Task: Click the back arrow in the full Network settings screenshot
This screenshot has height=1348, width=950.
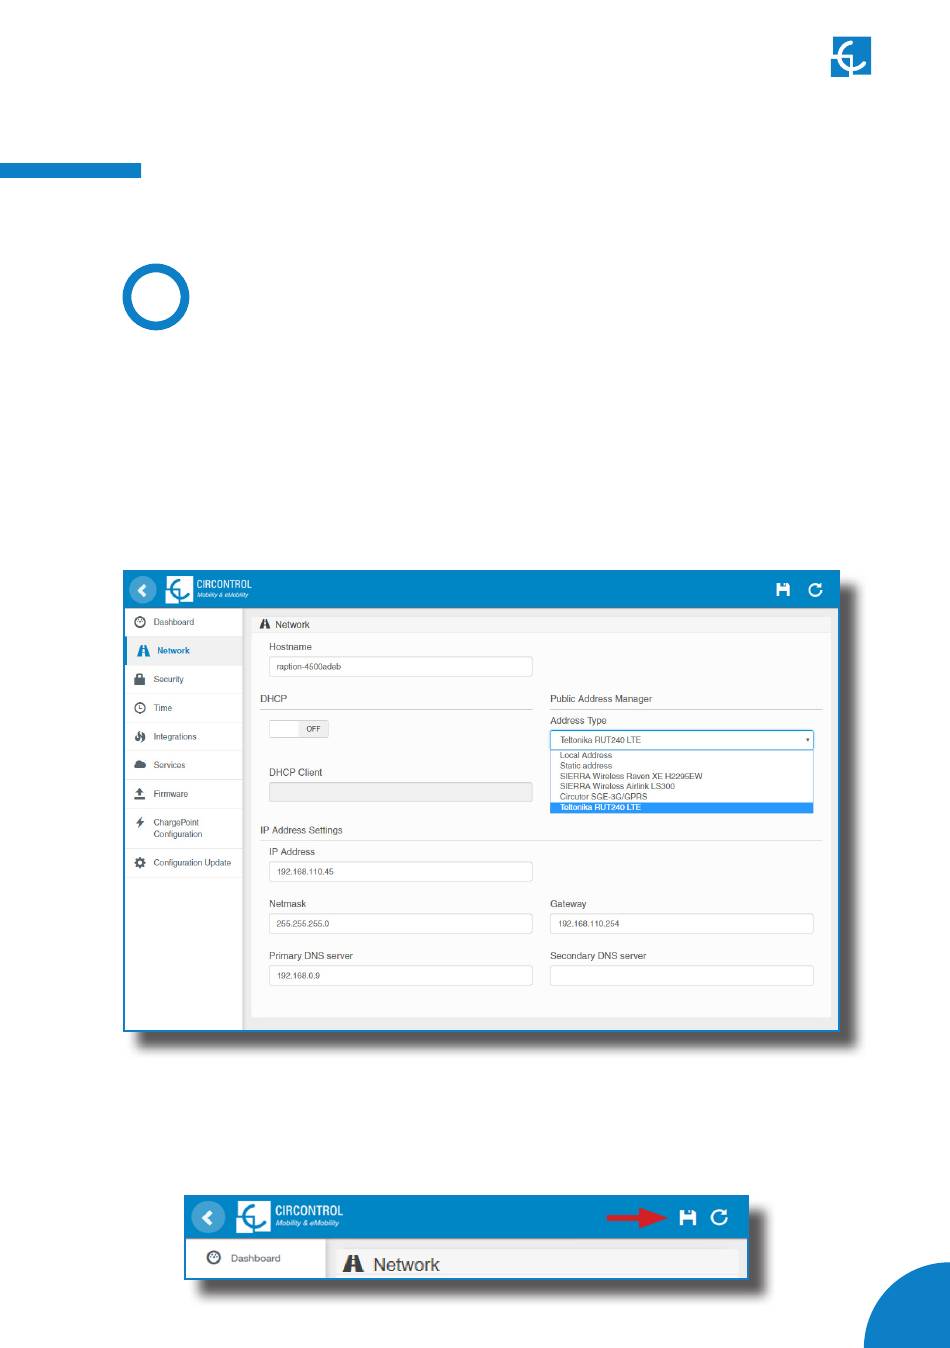Action: coord(143,590)
